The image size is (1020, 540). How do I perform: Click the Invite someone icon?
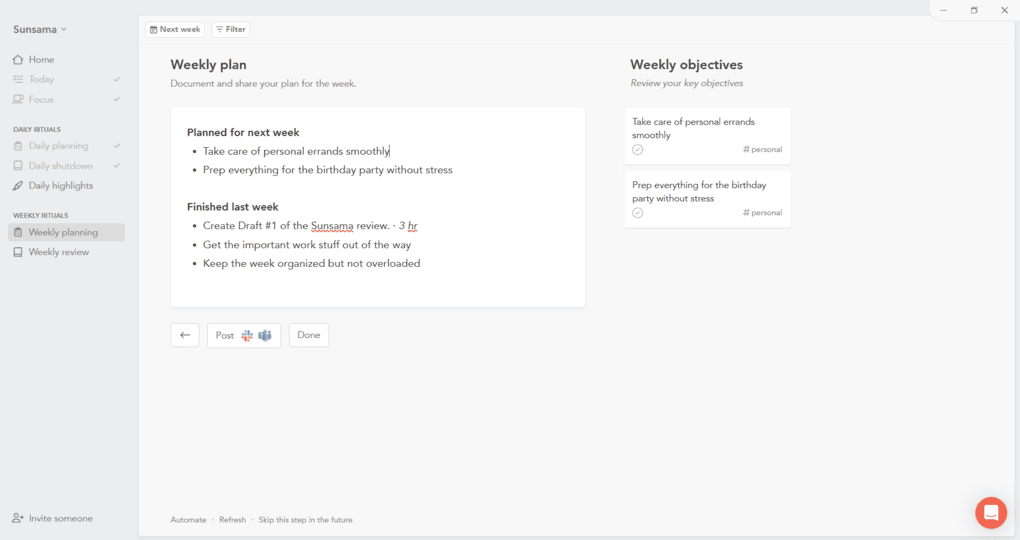pyautogui.click(x=18, y=519)
